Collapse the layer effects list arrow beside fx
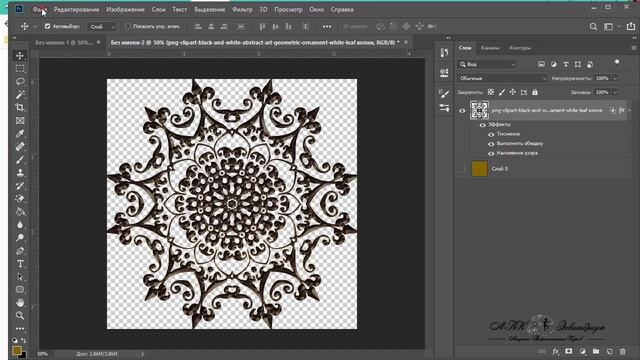This screenshot has height=360, width=640. click(629, 110)
